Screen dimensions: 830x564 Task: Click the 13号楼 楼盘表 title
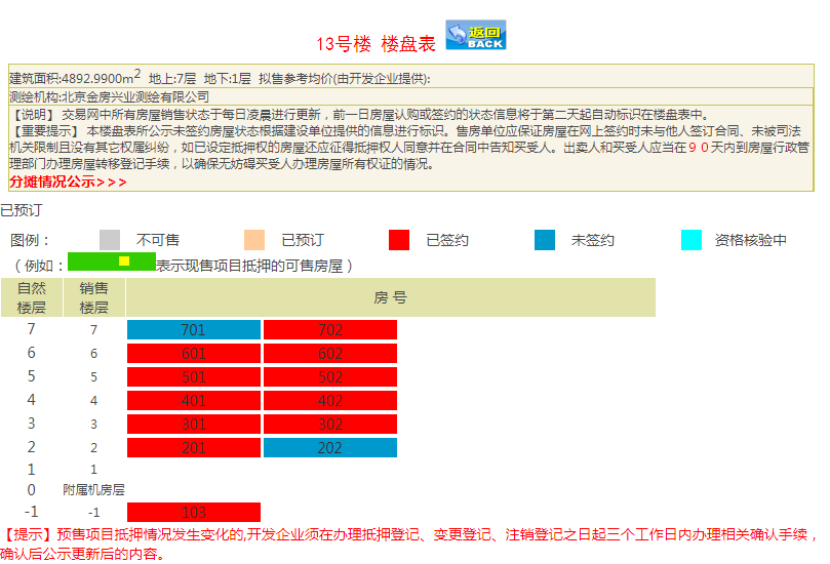(376, 43)
